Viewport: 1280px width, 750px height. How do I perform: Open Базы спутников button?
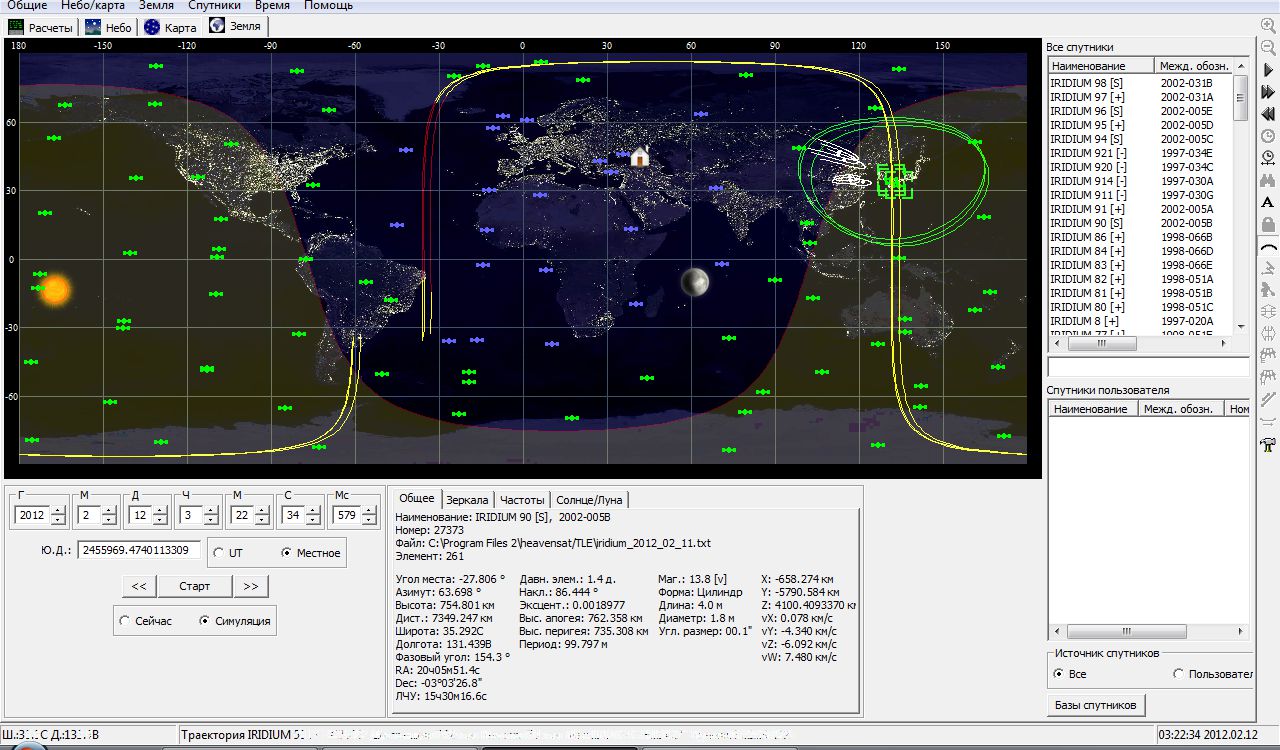(1096, 705)
